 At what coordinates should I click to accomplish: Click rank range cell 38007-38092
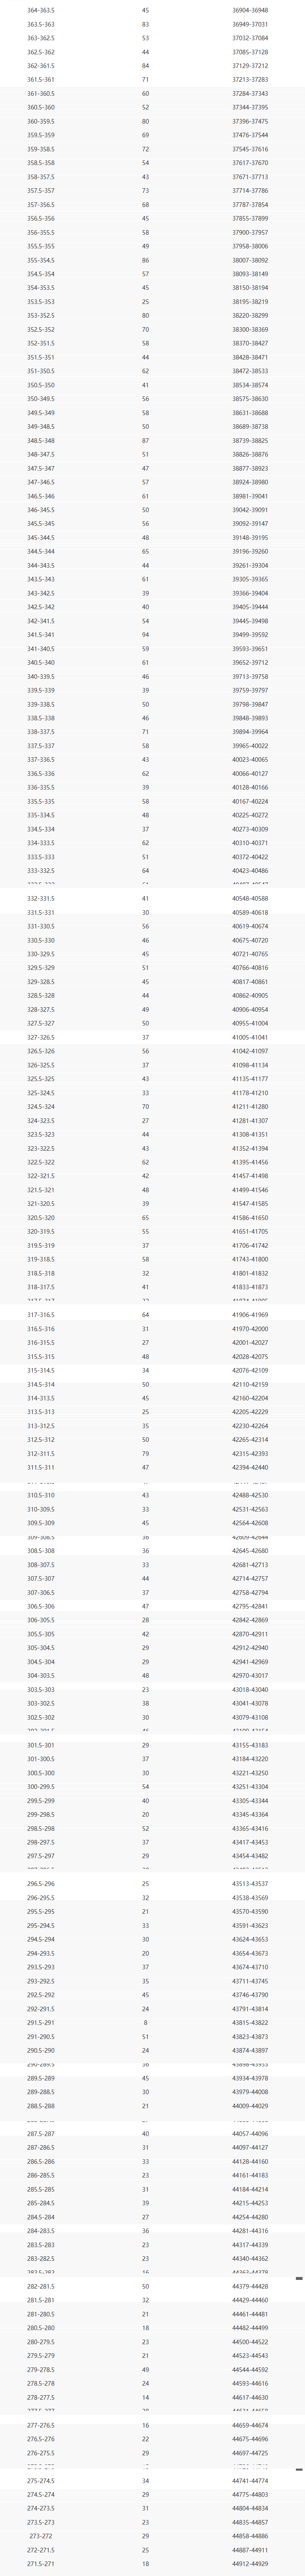pyautogui.click(x=250, y=260)
